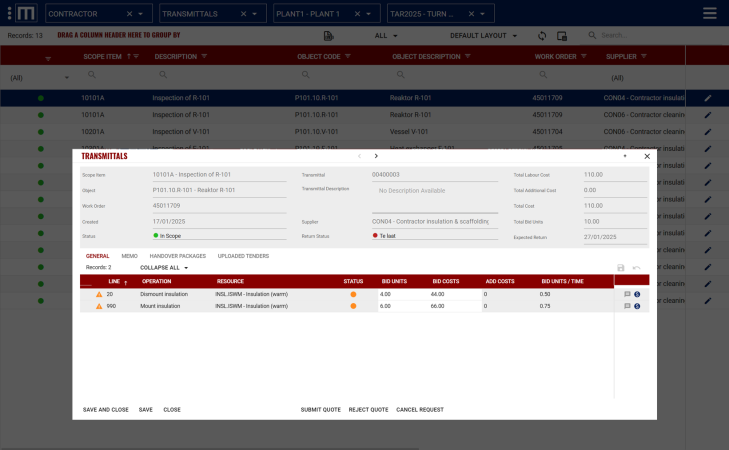Image resolution: width=729 pixels, height=450 pixels.
Task: Click the refresh icon in grid toolbar
Action: [542, 35]
